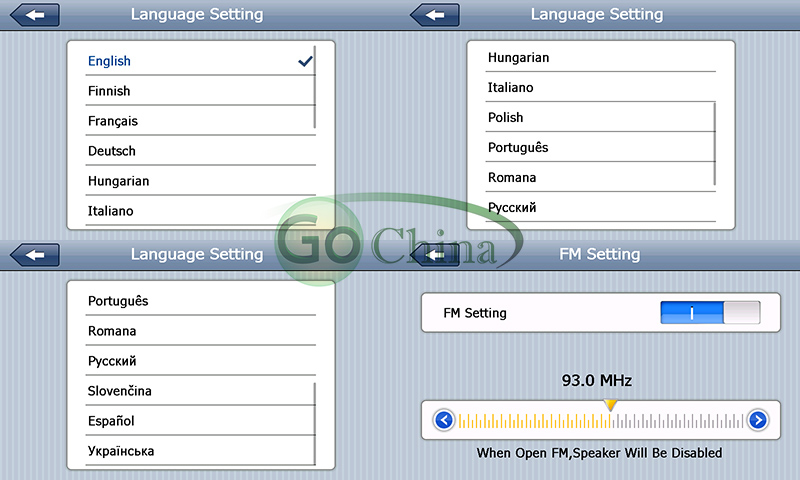Image resolution: width=800 pixels, height=480 pixels.
Task: Click the scrollbar next to the Español entry
Action: tap(315, 422)
